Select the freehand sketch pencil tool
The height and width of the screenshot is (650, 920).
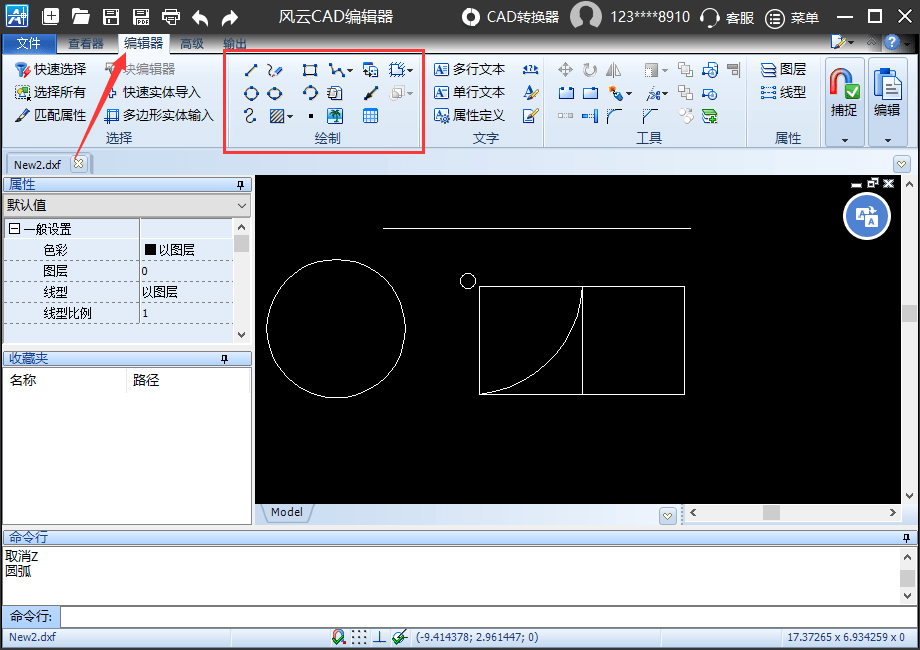click(274, 70)
